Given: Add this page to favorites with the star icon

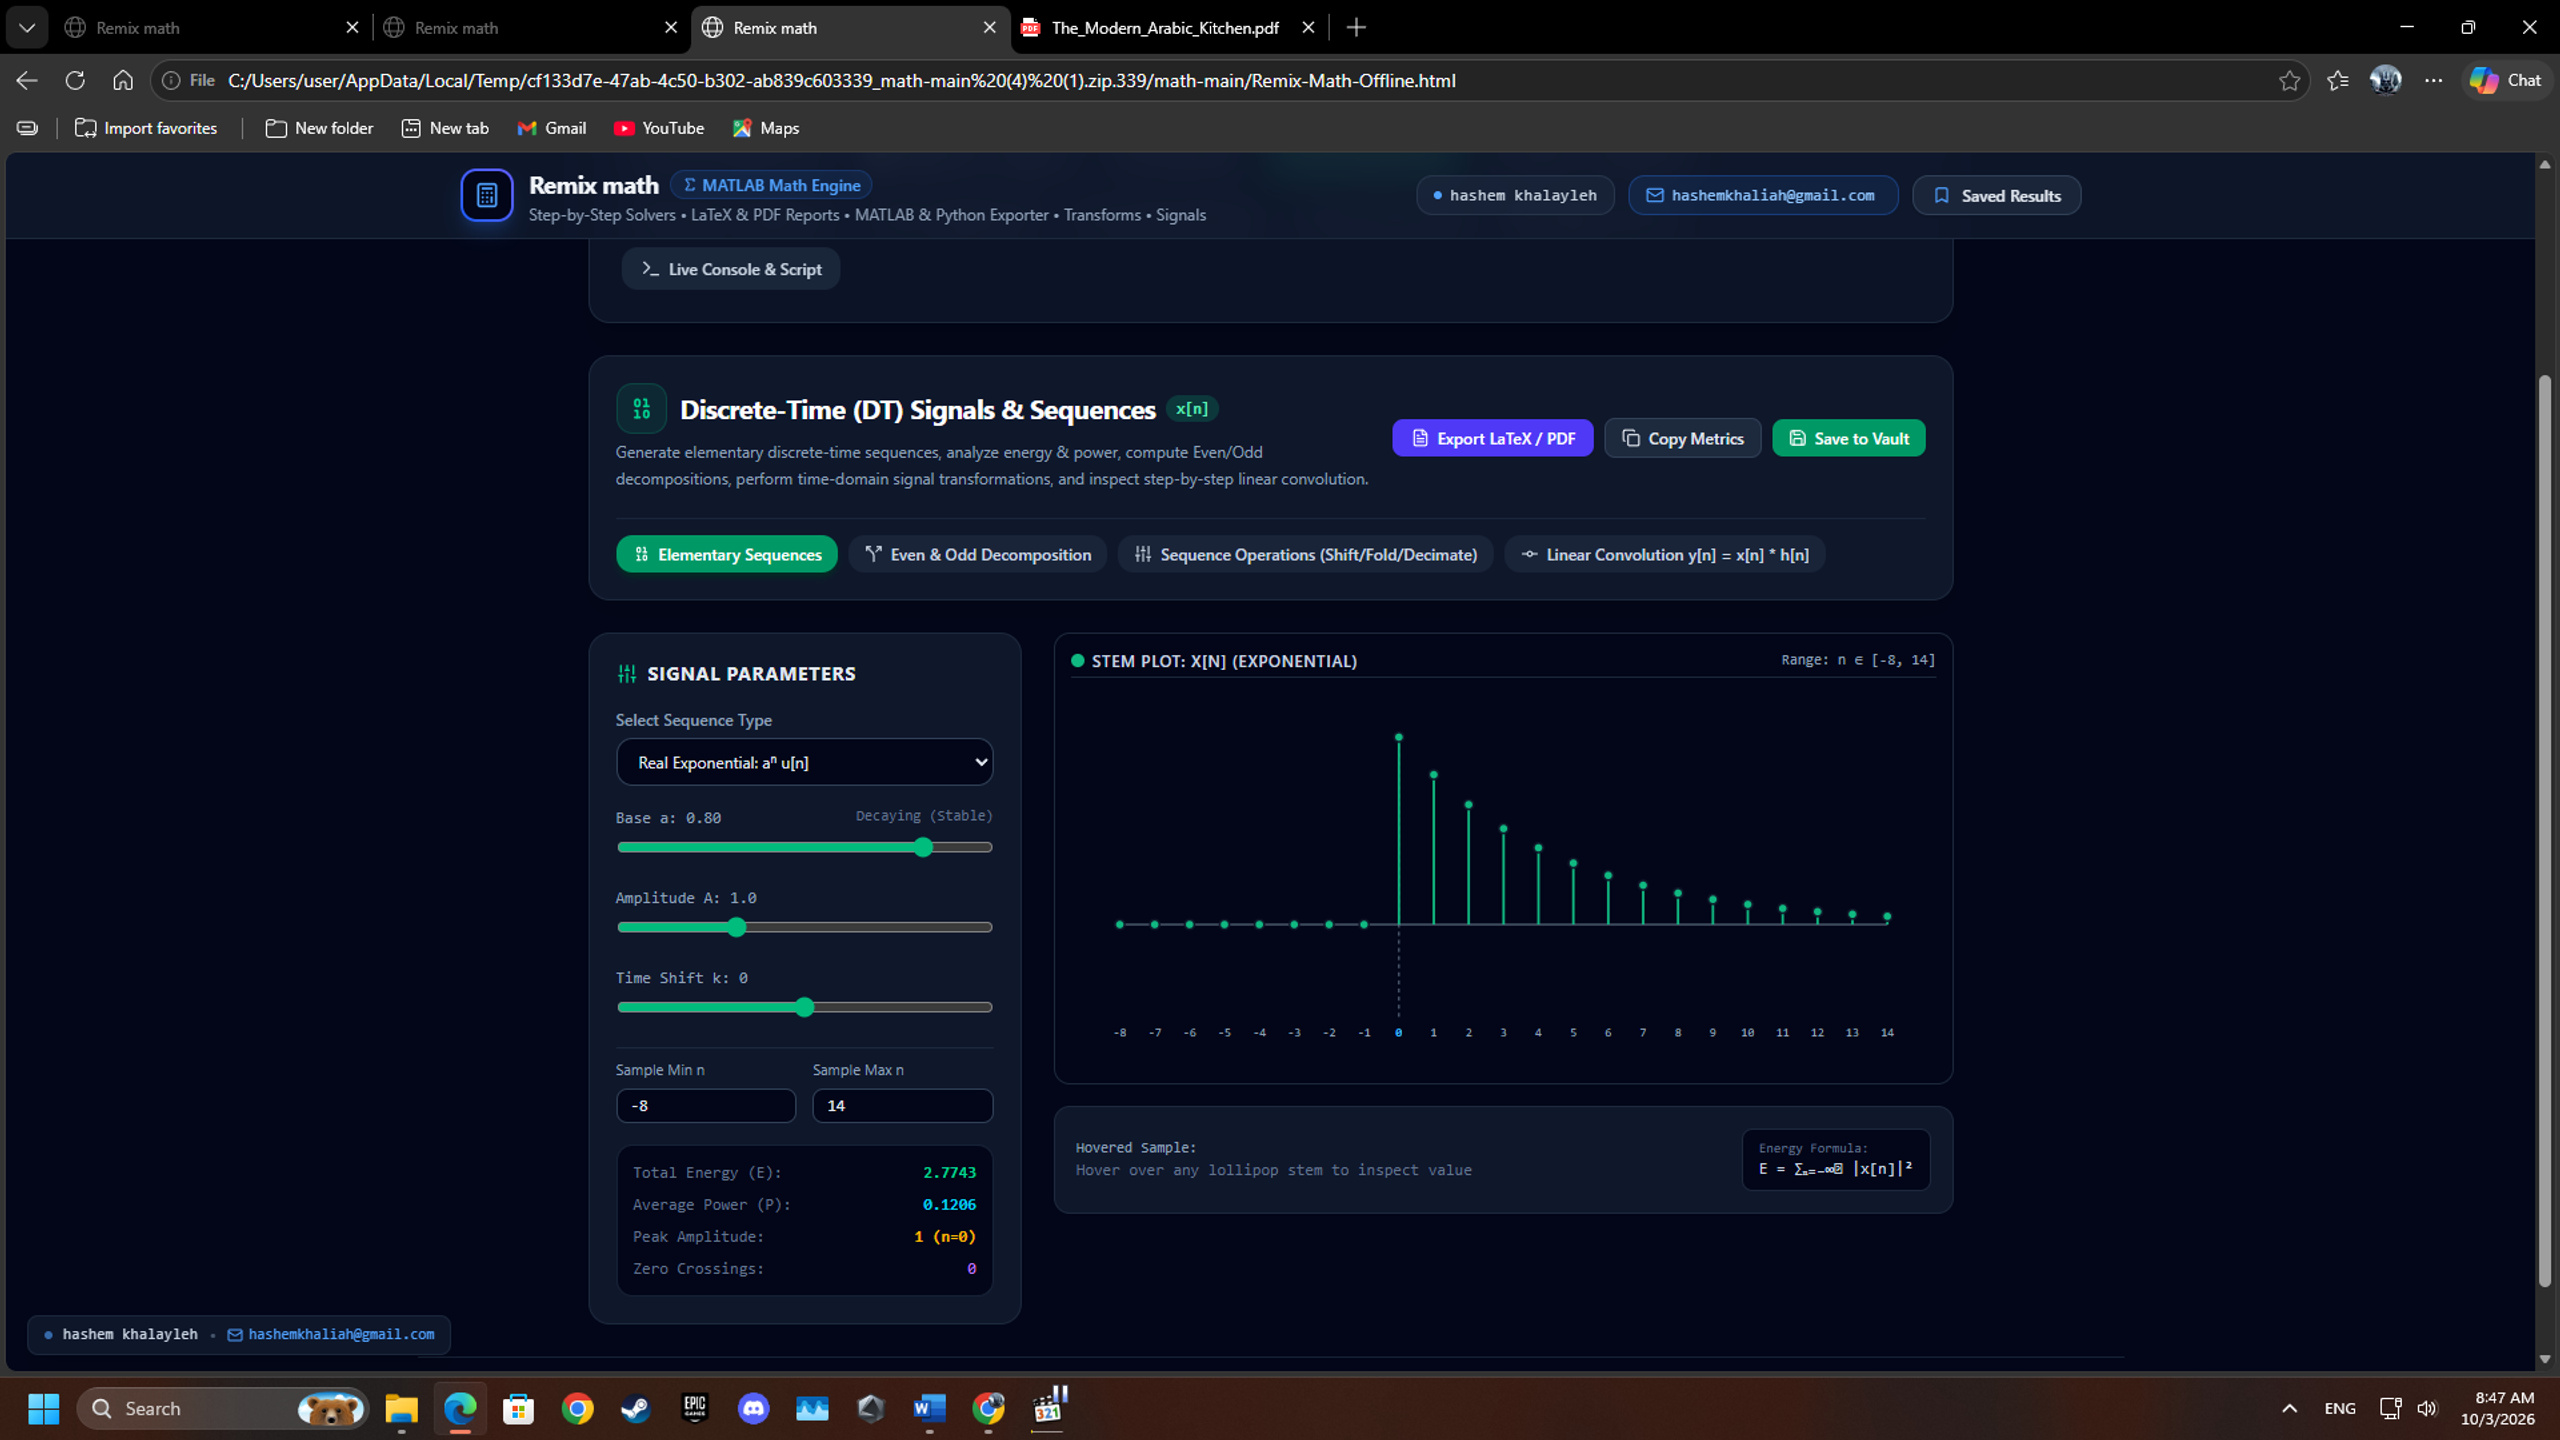Looking at the screenshot, I should pos(2289,81).
